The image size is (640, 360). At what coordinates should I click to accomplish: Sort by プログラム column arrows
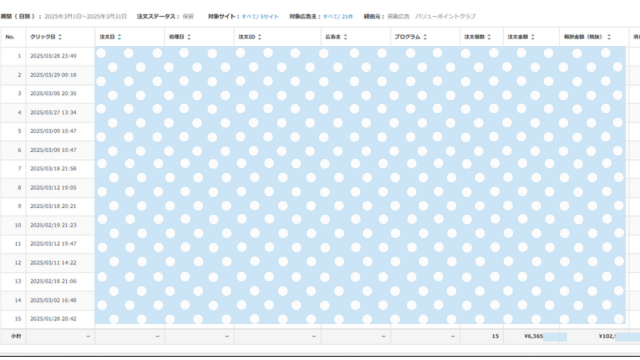coord(425,37)
